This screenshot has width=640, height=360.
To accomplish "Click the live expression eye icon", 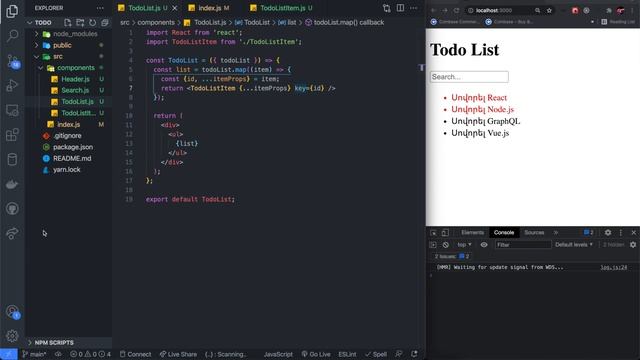I will tap(484, 245).
